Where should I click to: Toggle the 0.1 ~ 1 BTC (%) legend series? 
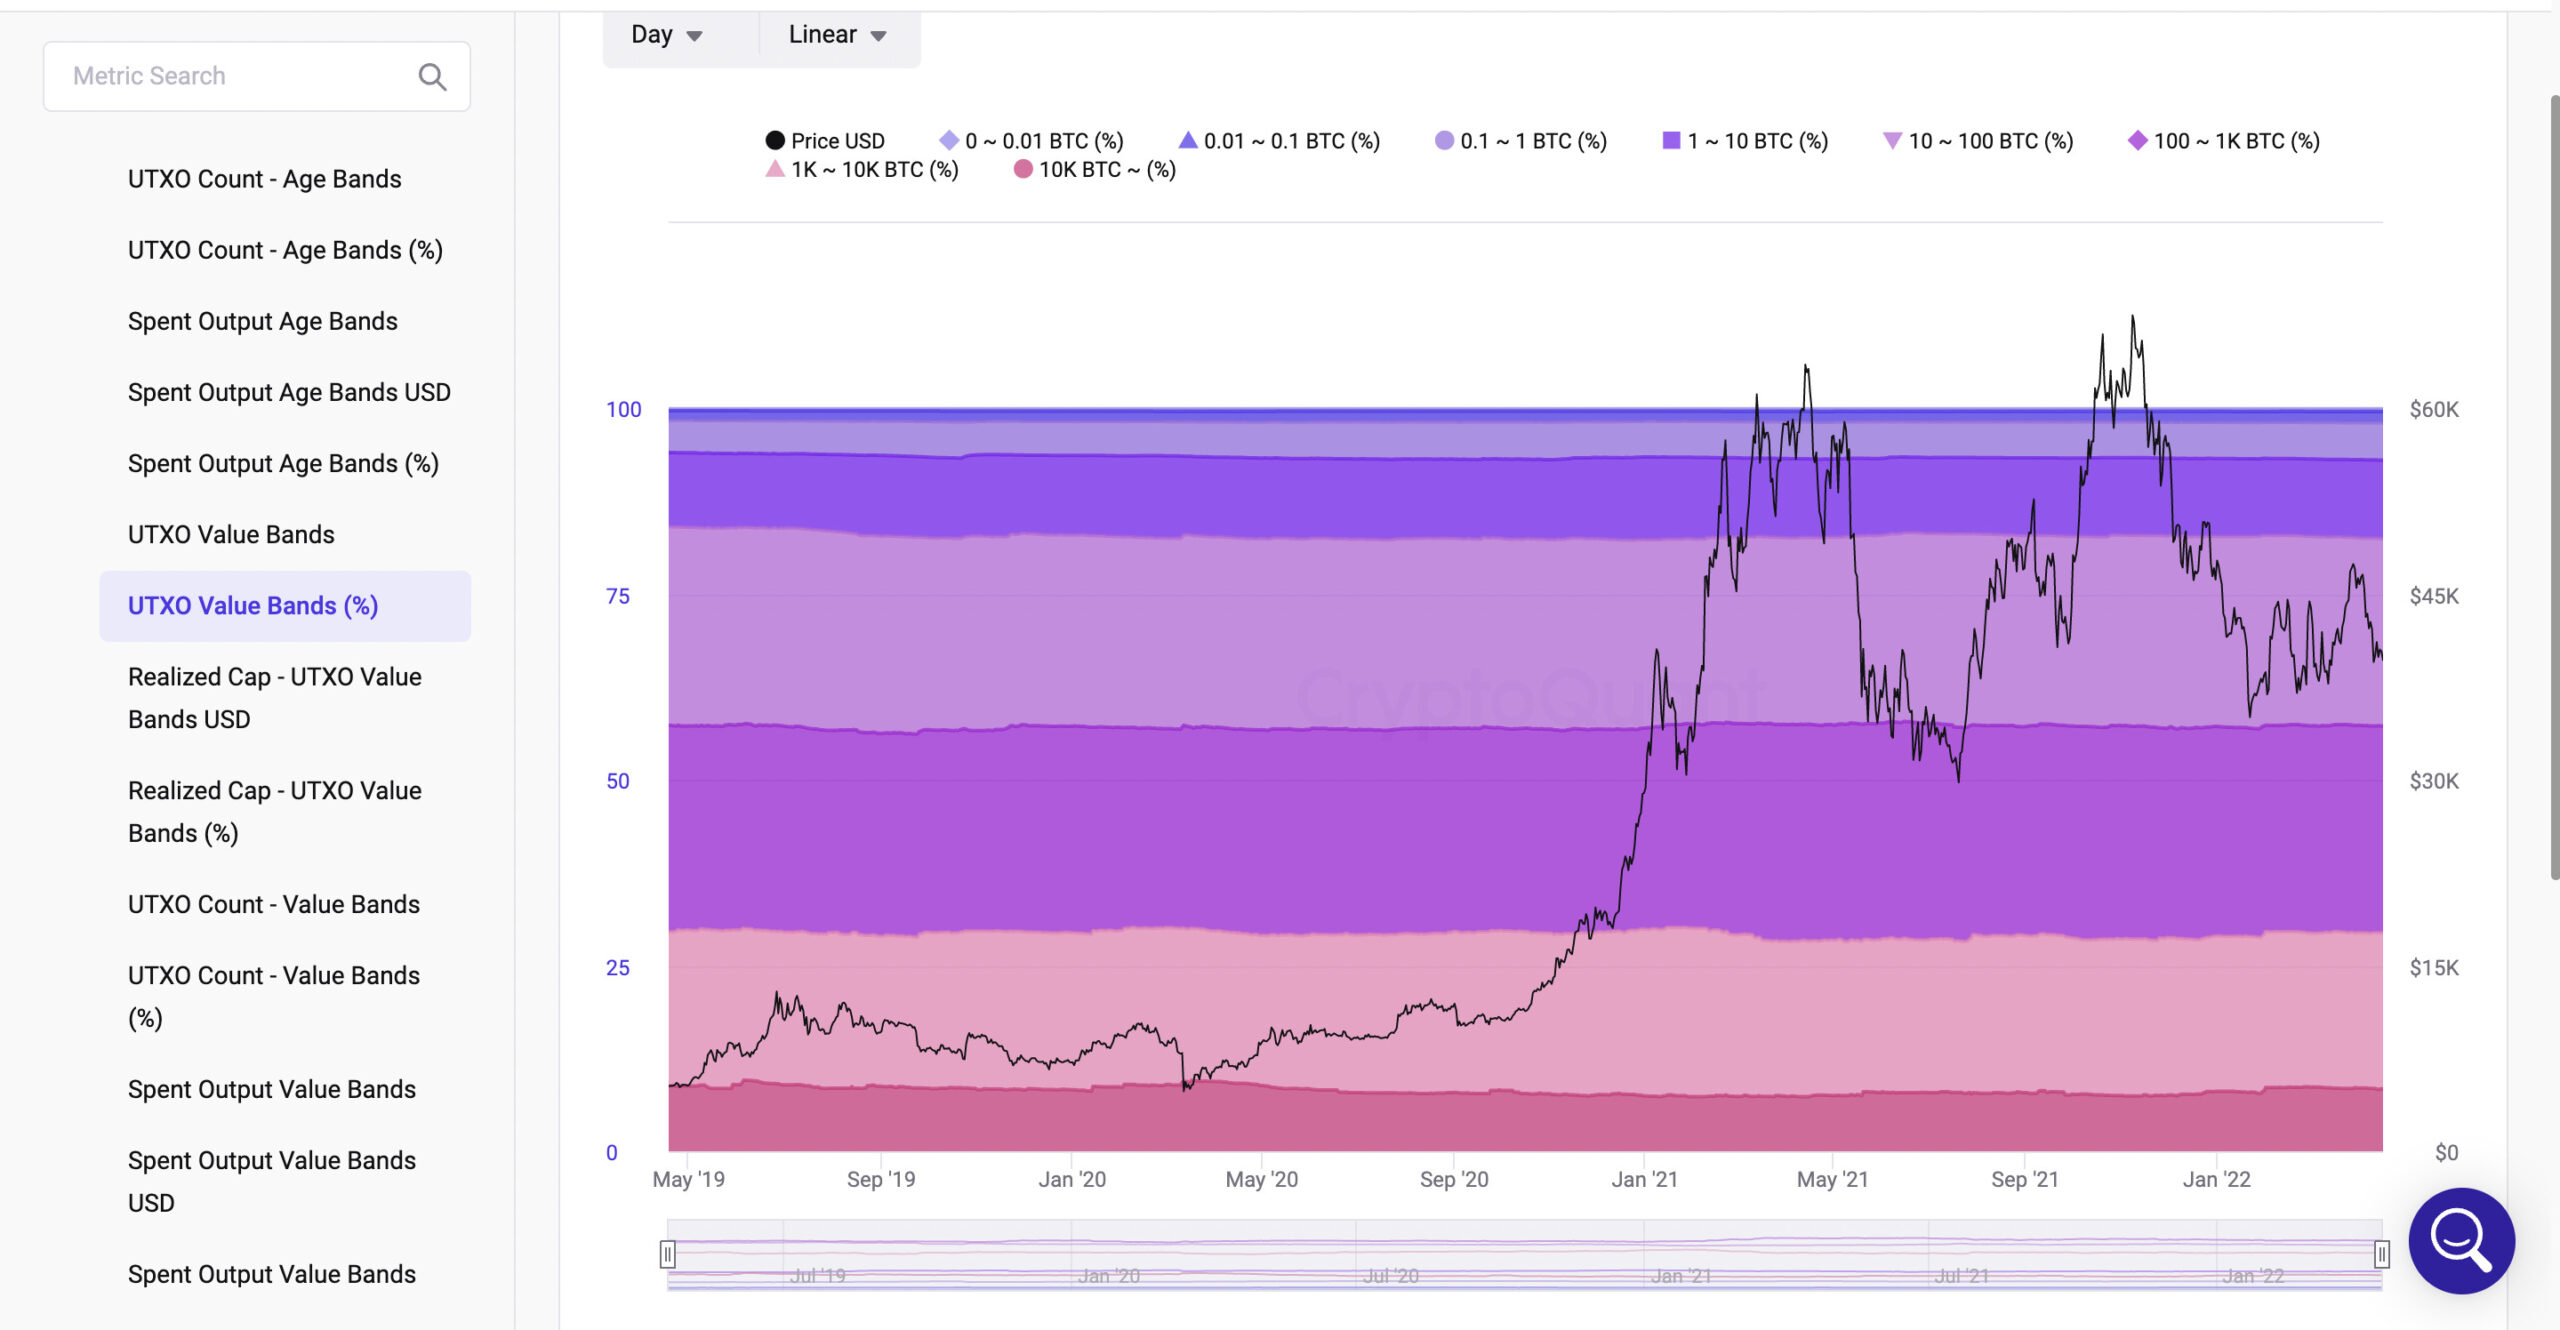[1520, 141]
